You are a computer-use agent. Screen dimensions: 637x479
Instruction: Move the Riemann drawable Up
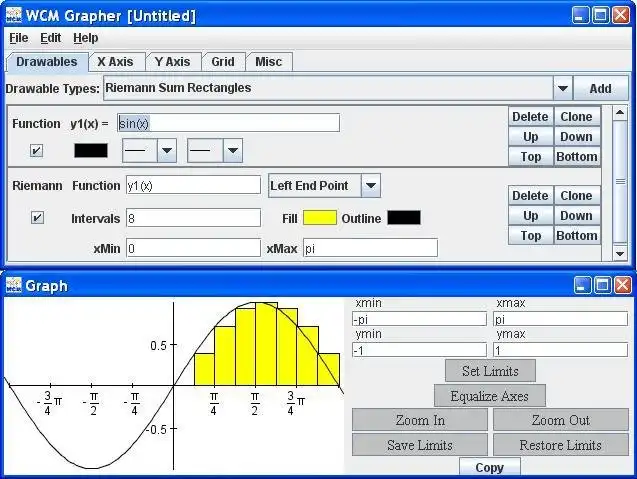click(530, 215)
